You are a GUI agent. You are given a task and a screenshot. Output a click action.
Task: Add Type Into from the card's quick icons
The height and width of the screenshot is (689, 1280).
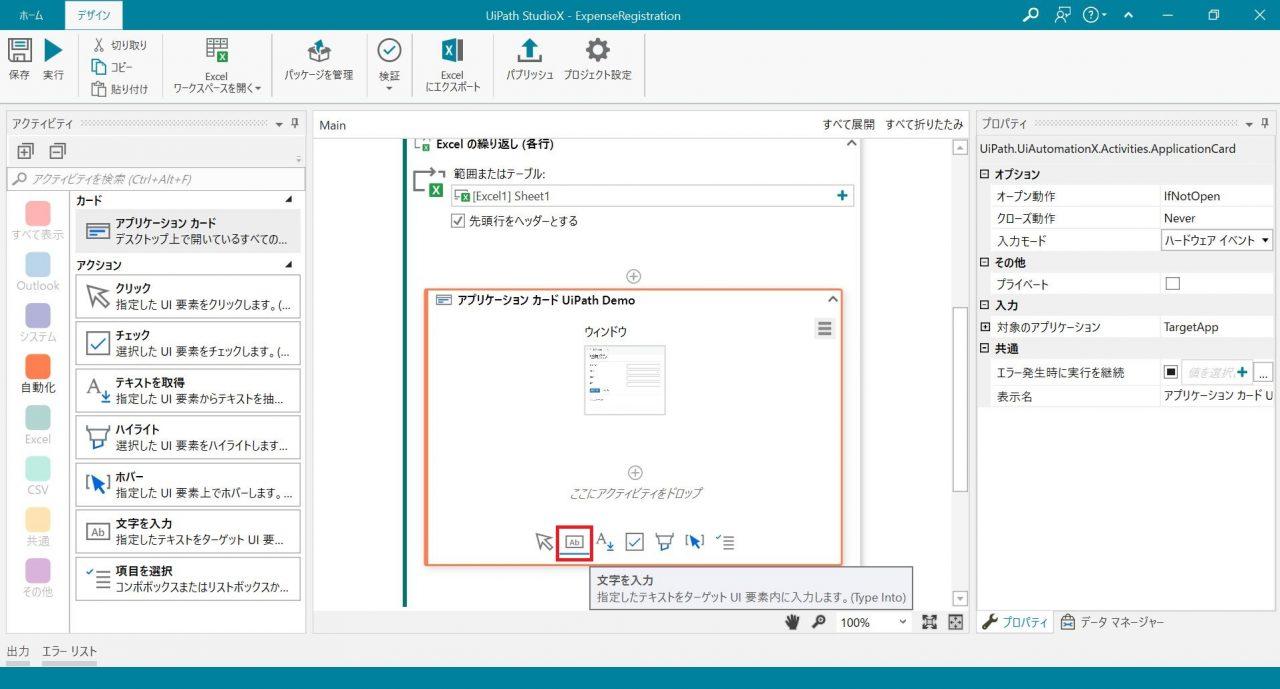click(x=574, y=542)
